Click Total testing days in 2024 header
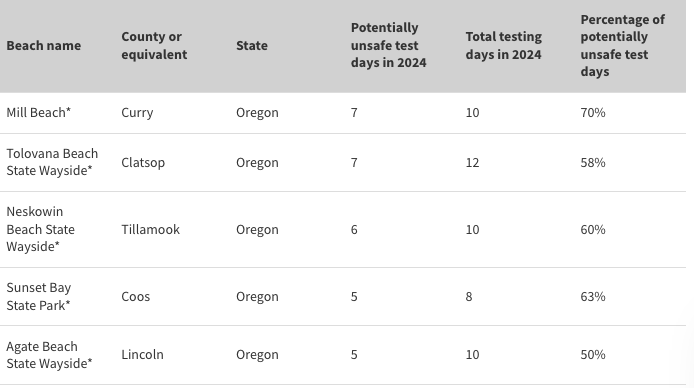 504,46
